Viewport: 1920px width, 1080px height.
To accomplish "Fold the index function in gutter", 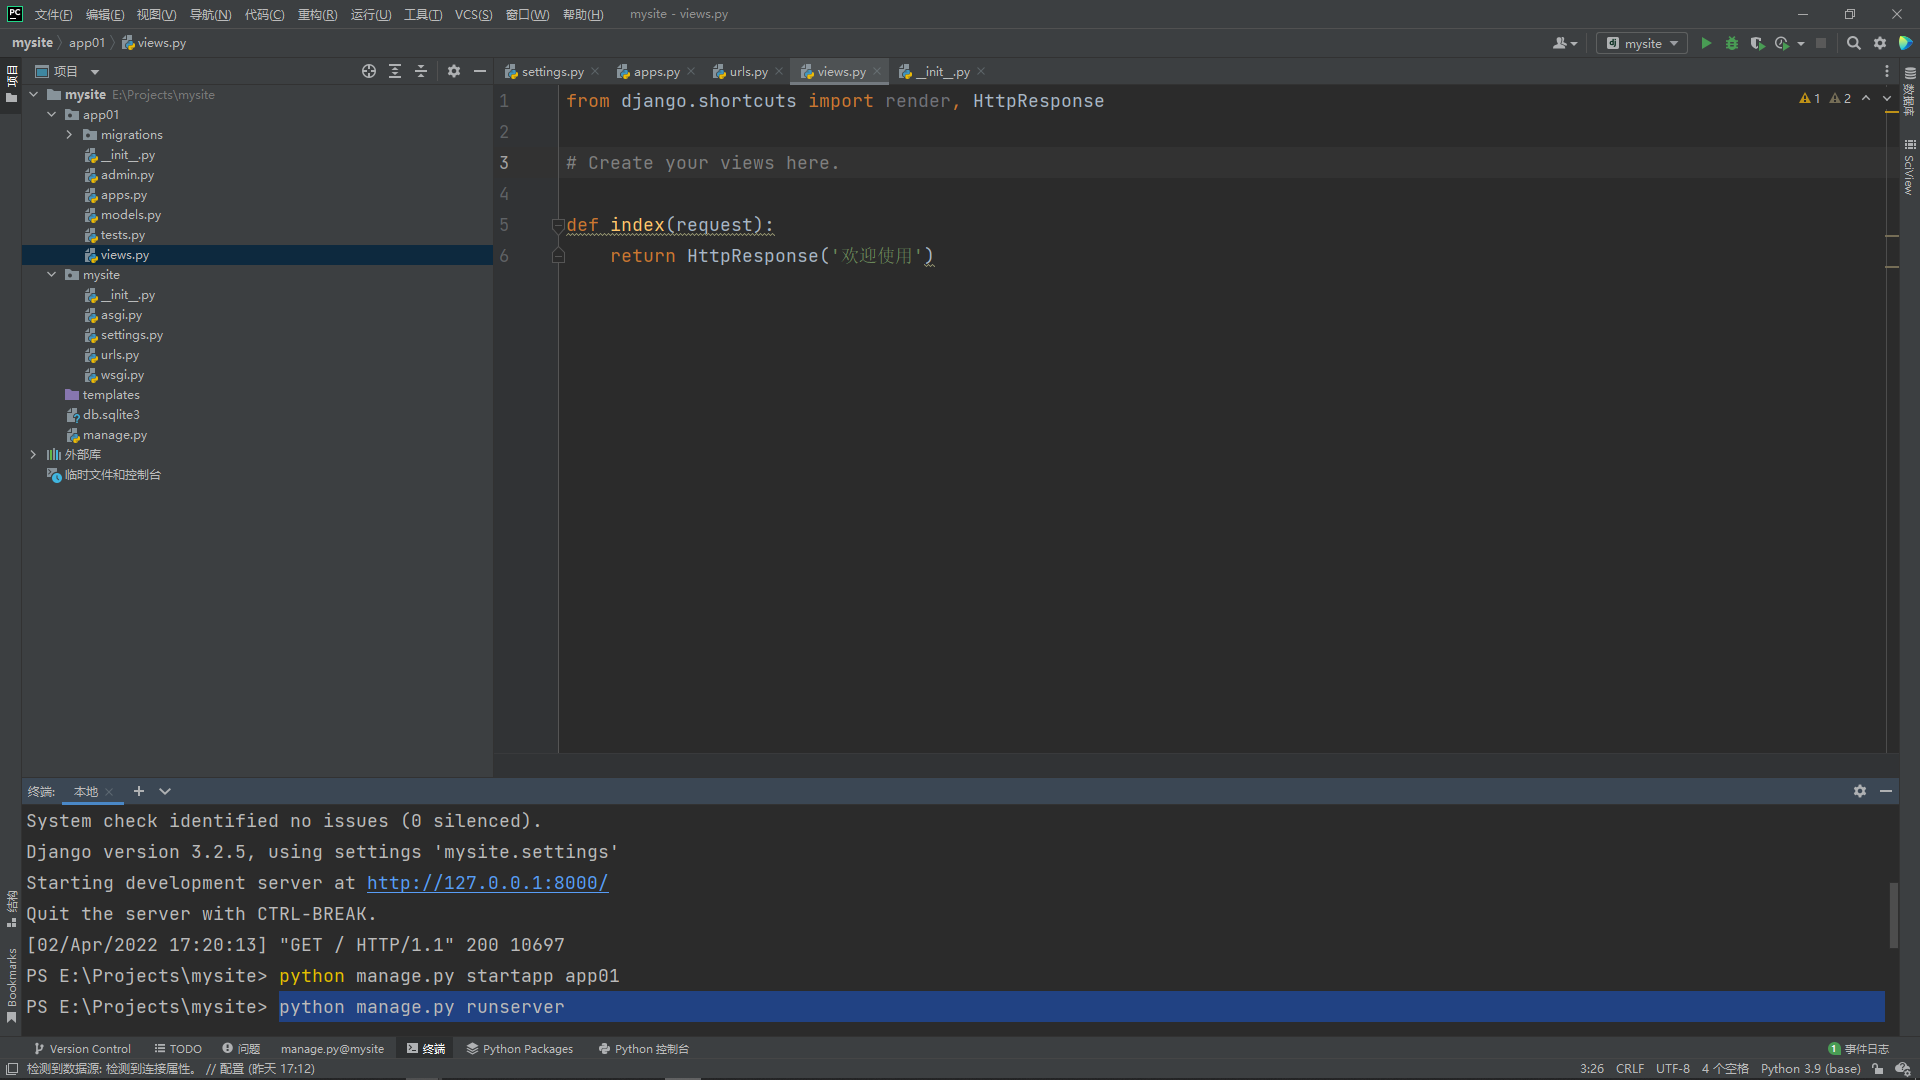I will click(x=559, y=225).
